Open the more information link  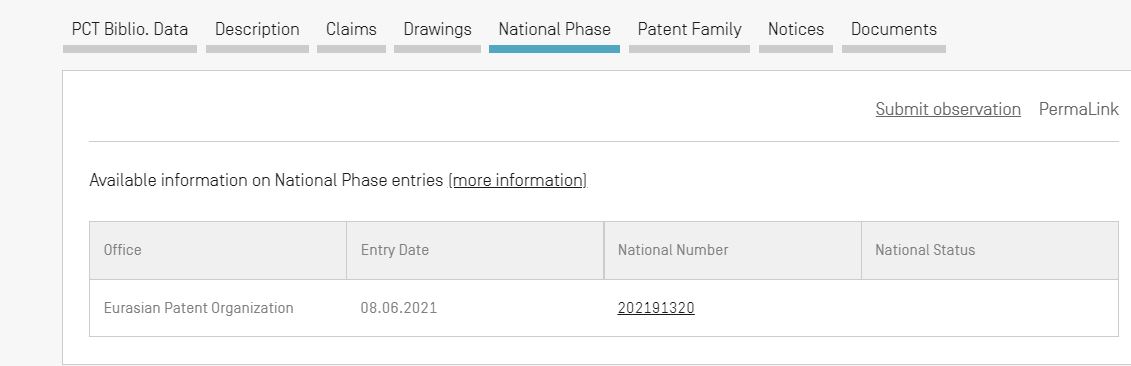pos(518,180)
